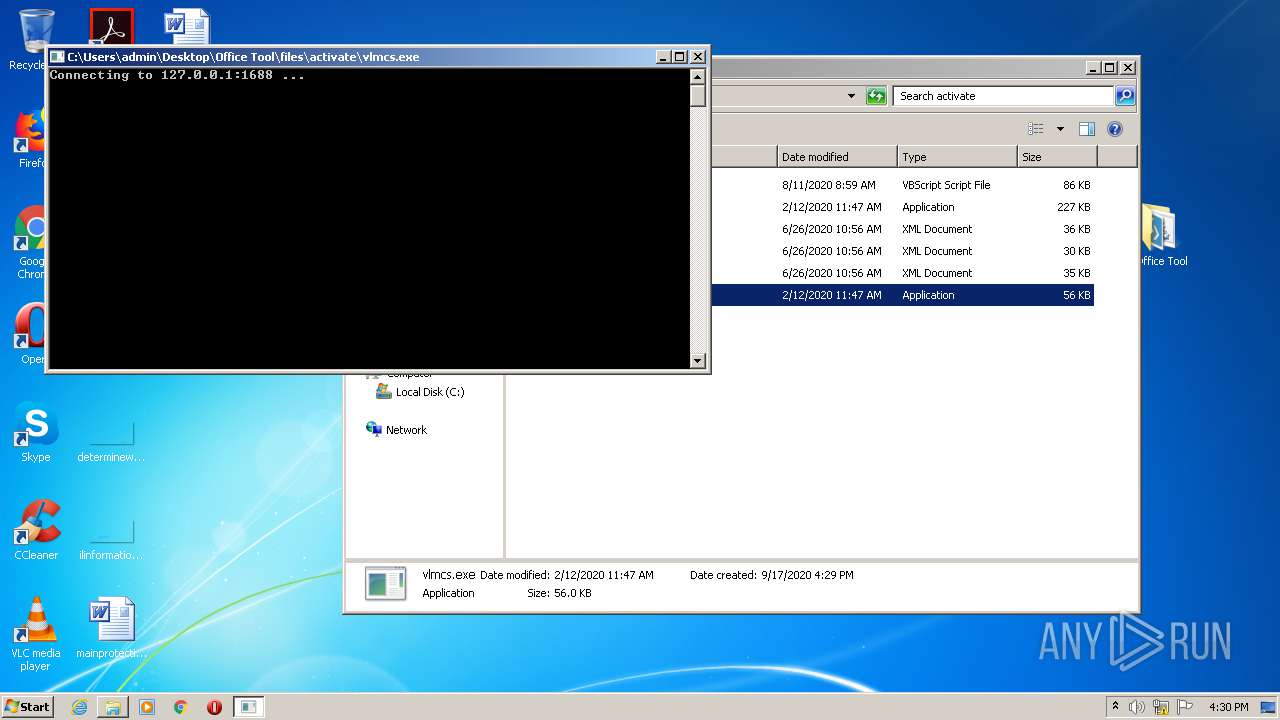The image size is (1280, 720).
Task: Click the Search activate input field
Action: pyautogui.click(x=1003, y=96)
